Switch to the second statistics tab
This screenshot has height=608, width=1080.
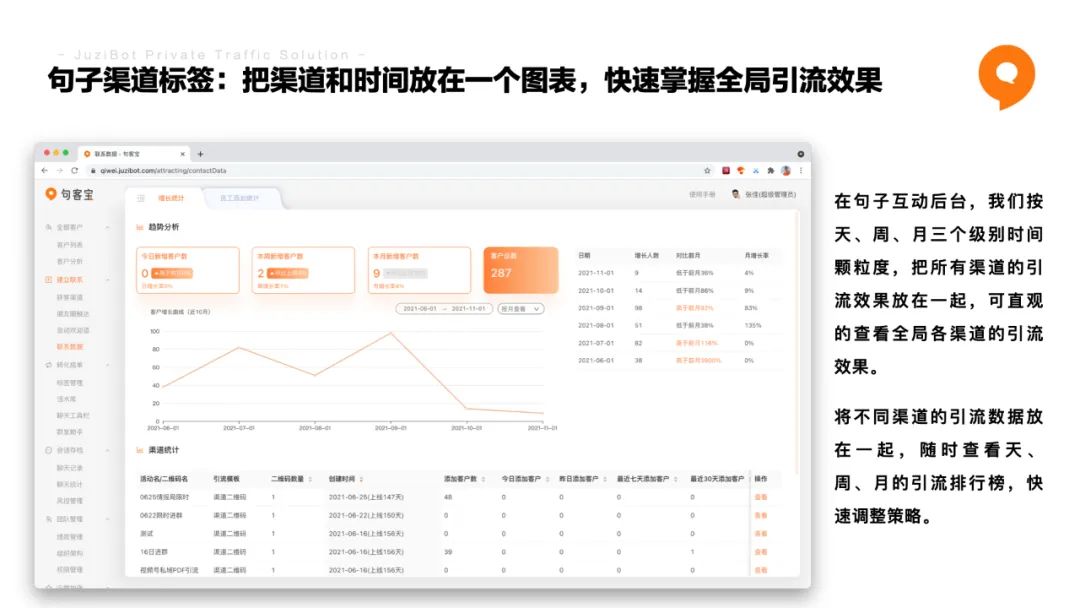pyautogui.click(x=240, y=198)
